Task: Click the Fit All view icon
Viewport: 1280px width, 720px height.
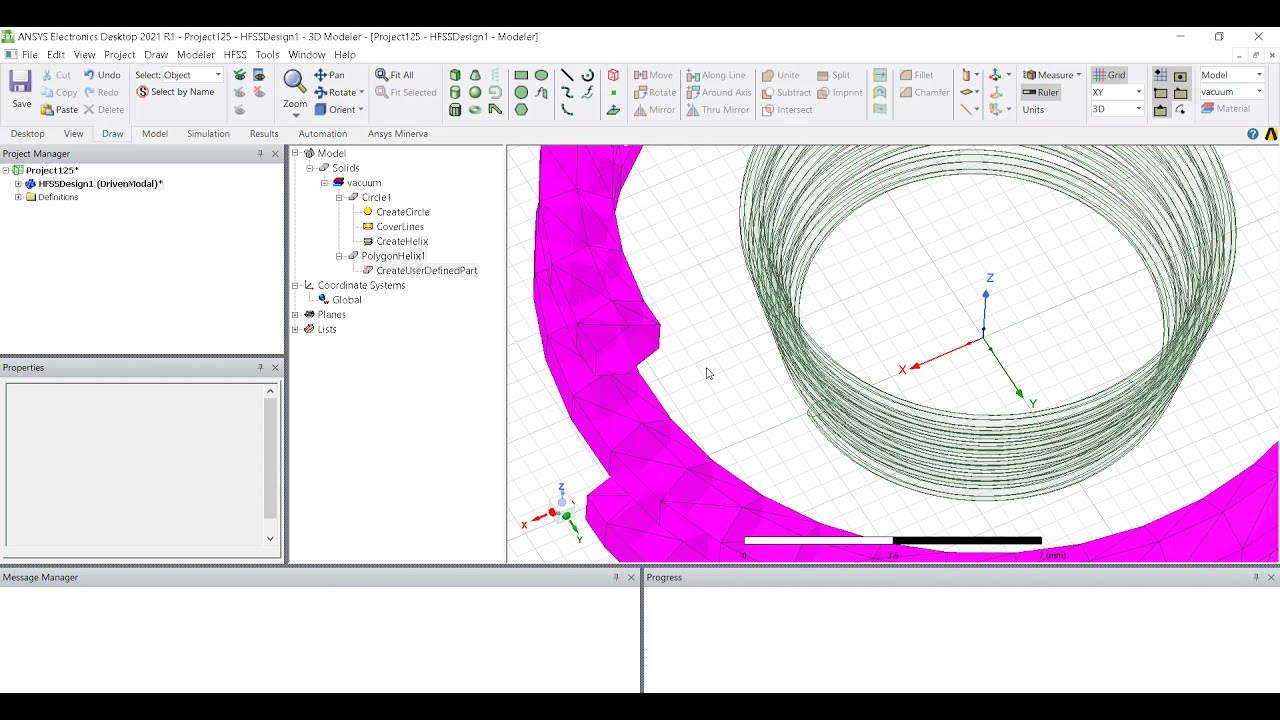Action: coord(394,75)
